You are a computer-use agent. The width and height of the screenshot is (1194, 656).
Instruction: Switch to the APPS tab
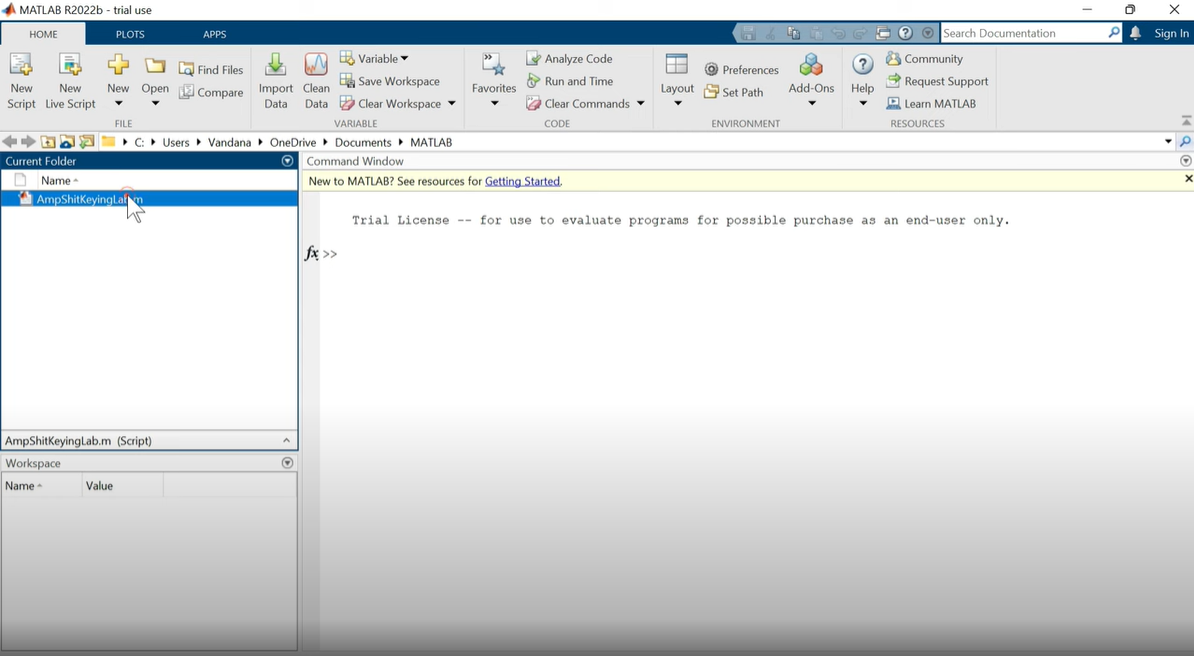point(215,34)
